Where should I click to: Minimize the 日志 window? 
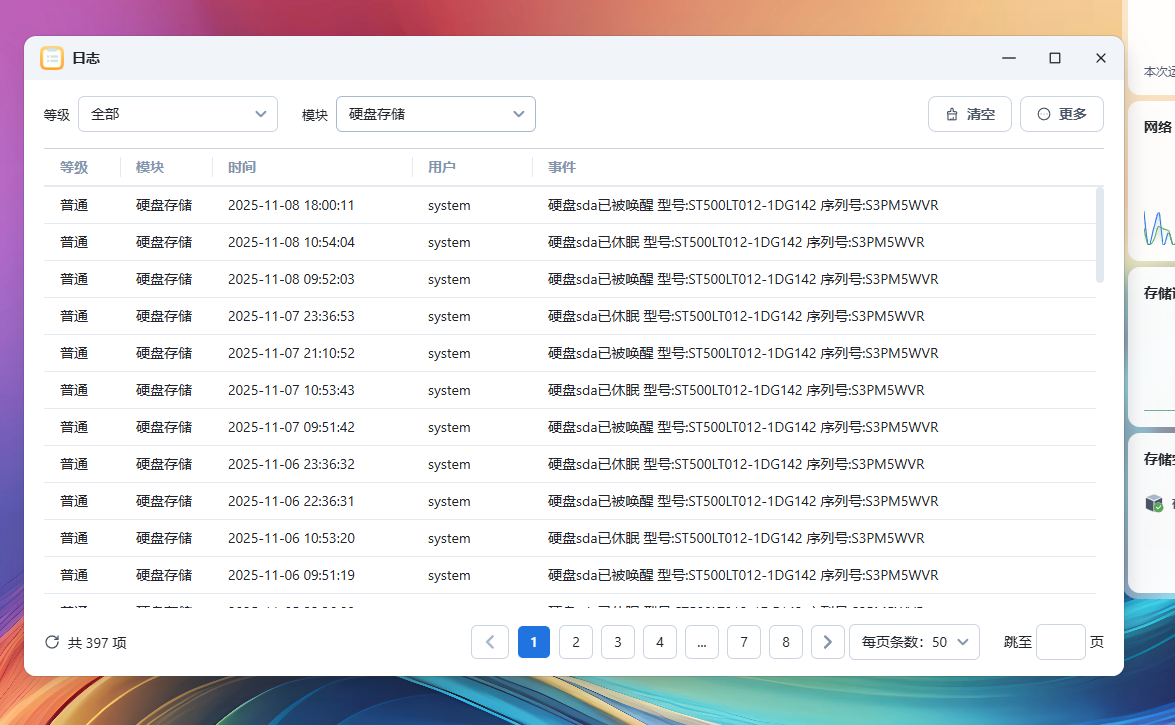(x=1008, y=58)
